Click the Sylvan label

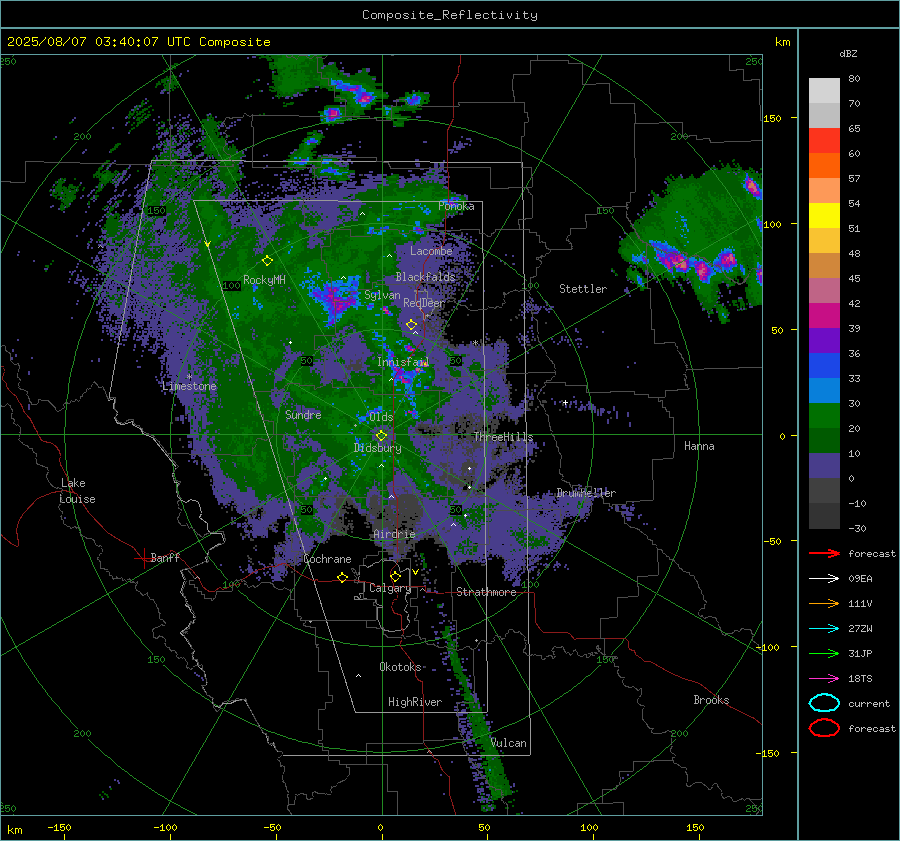point(382,295)
